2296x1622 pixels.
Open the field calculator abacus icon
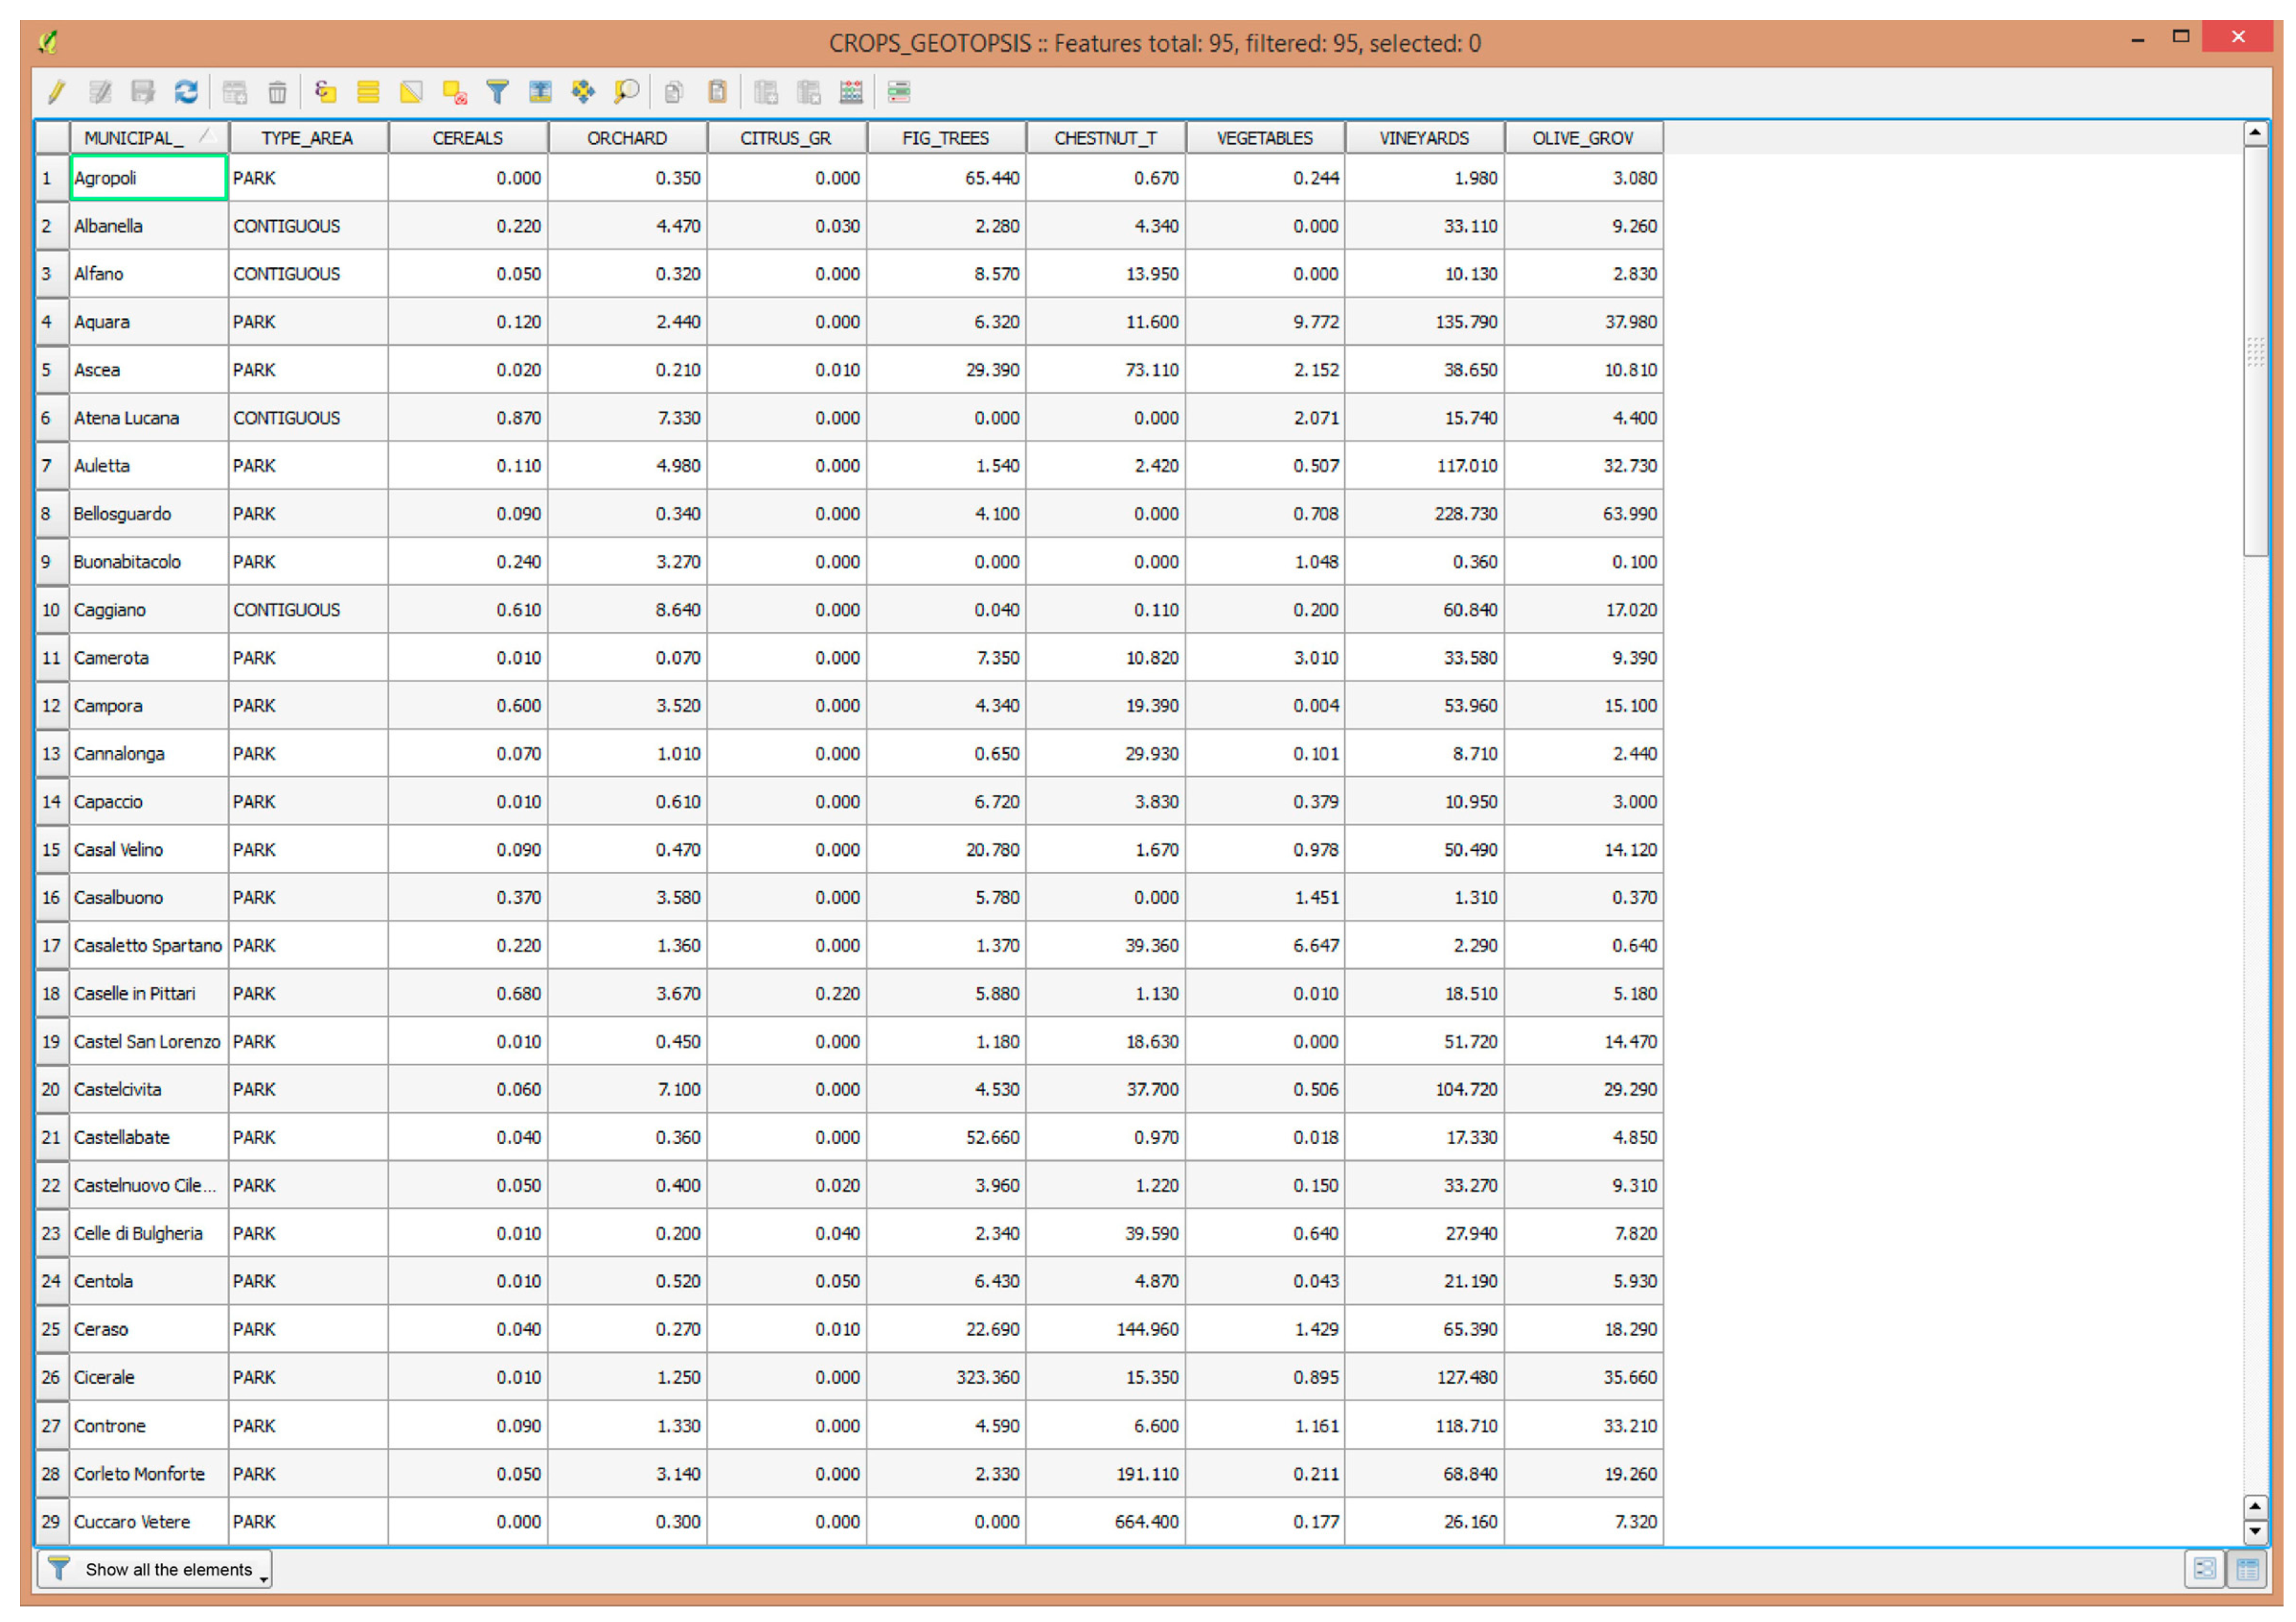(x=851, y=93)
